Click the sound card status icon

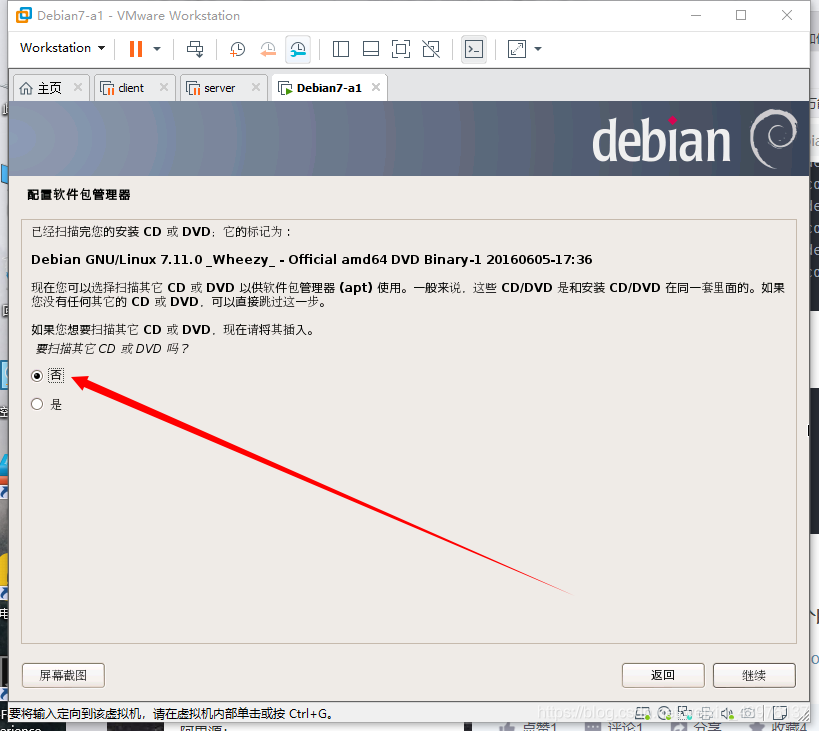728,713
